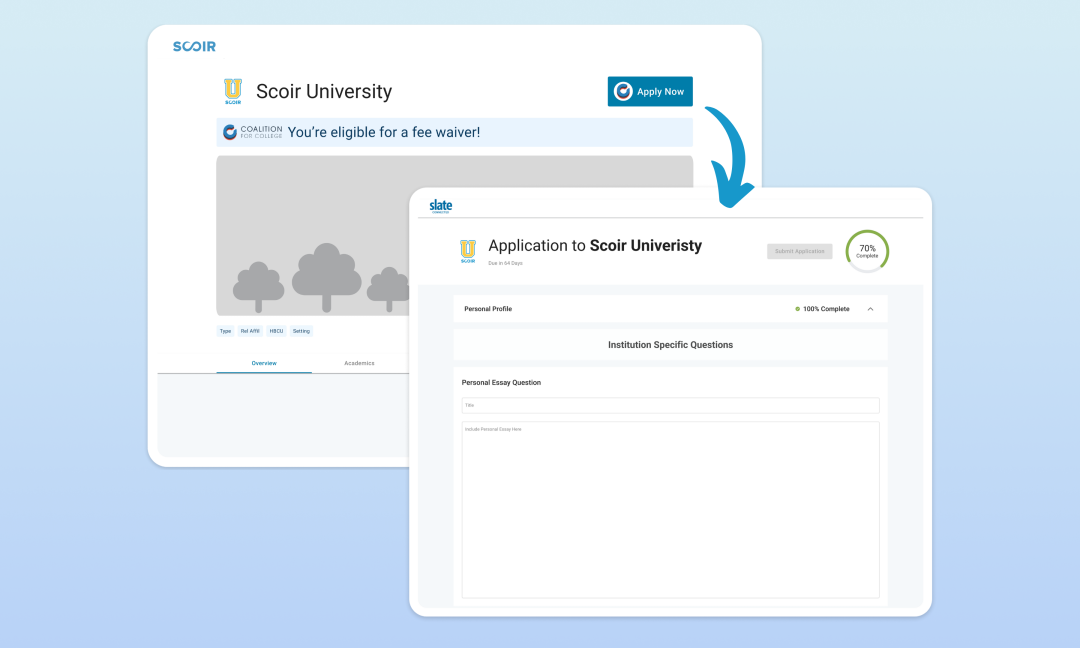Select the HBCU tag chip

276,330
